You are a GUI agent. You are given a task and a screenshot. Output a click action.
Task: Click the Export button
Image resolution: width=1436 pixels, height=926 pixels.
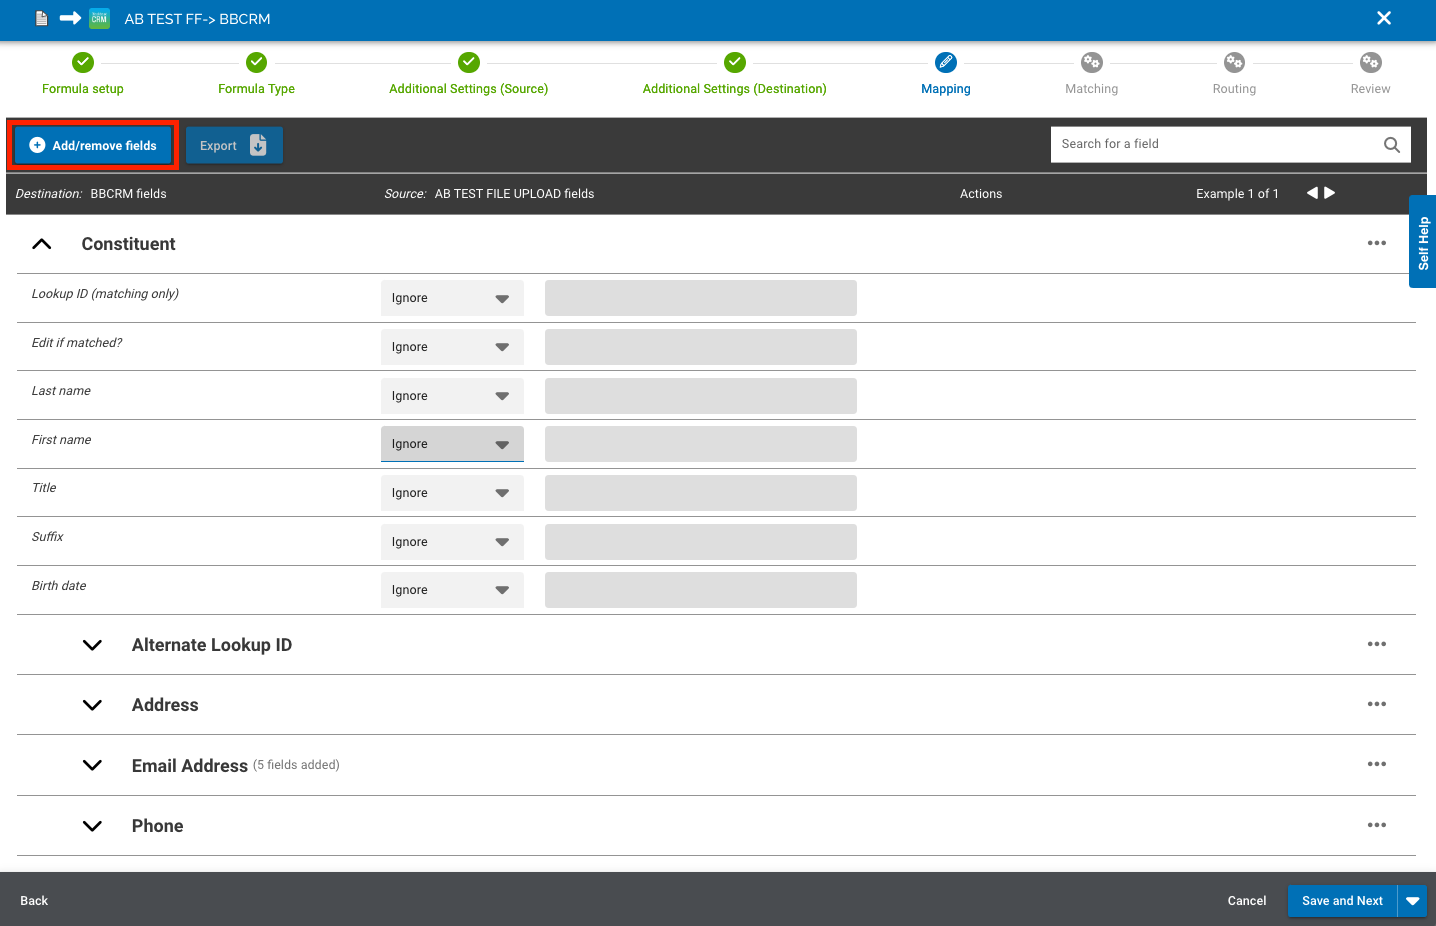point(234,145)
